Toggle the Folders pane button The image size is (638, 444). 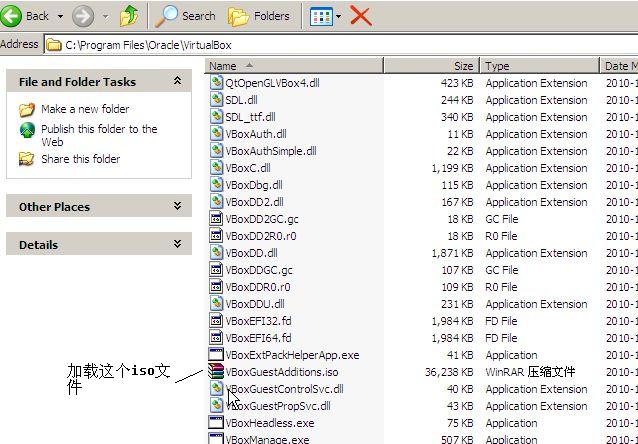tap(259, 16)
